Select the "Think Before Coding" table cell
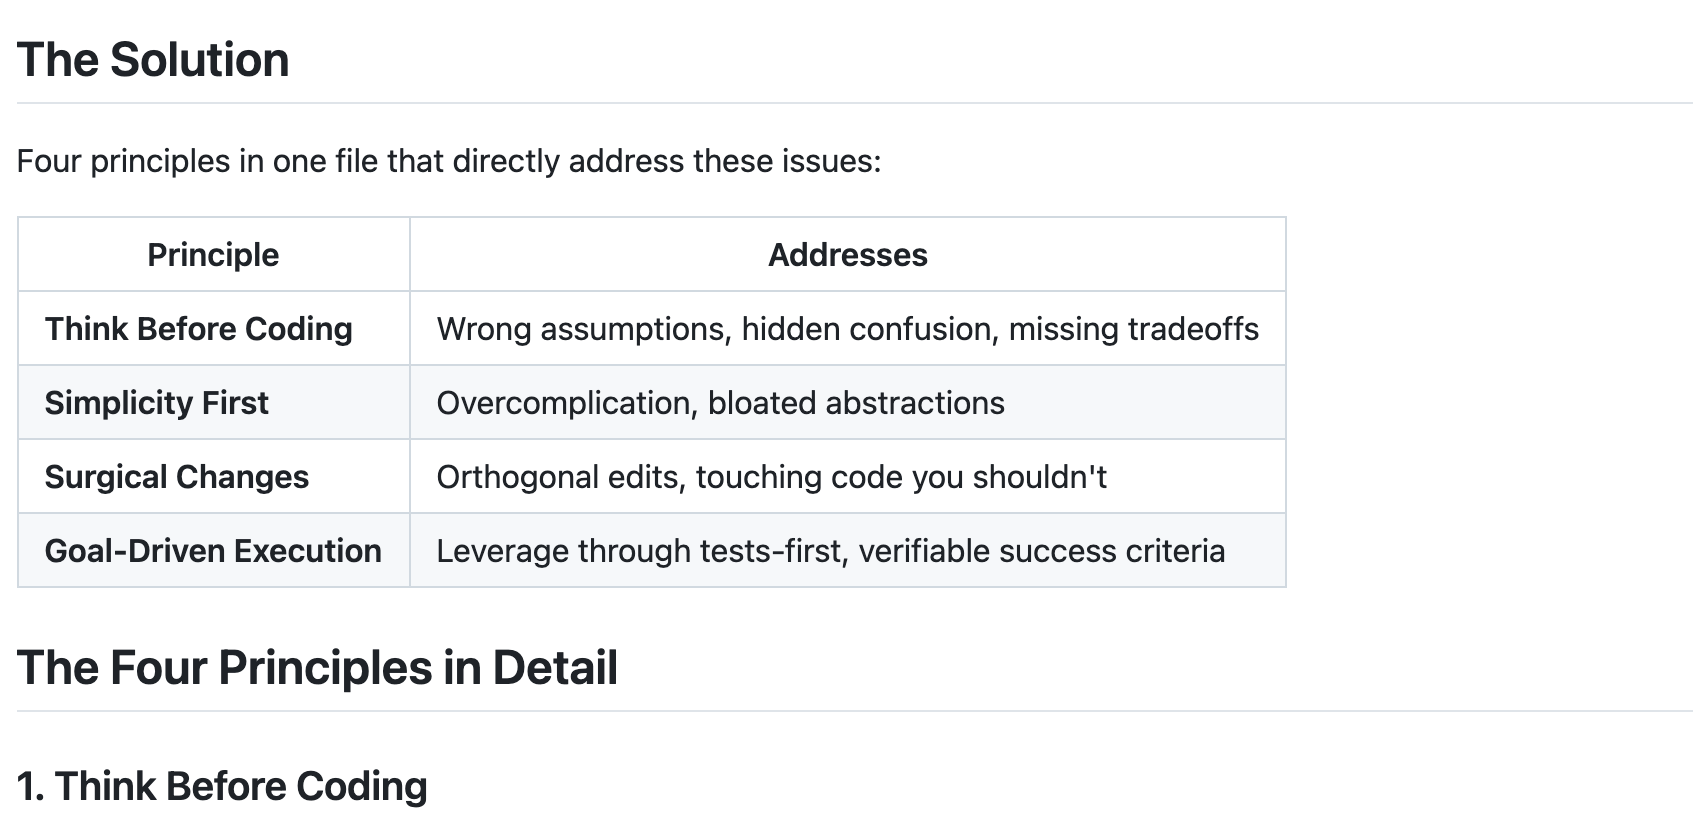Screen dimensions: 1708x840 214,329
